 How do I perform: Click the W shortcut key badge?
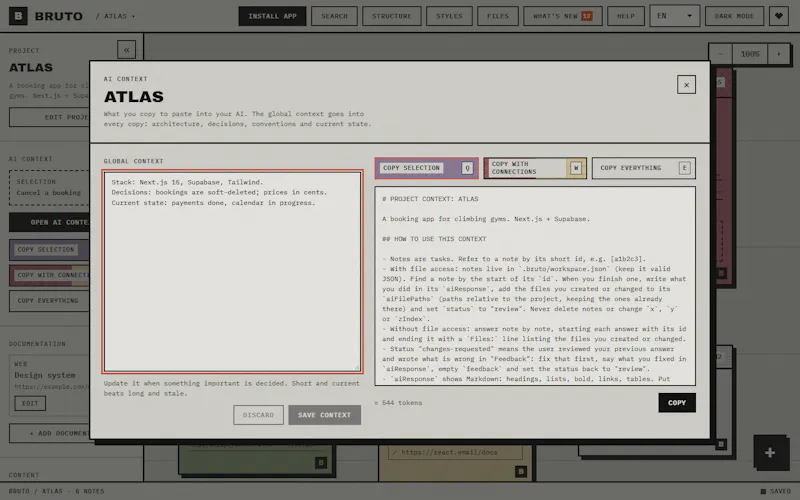576,168
